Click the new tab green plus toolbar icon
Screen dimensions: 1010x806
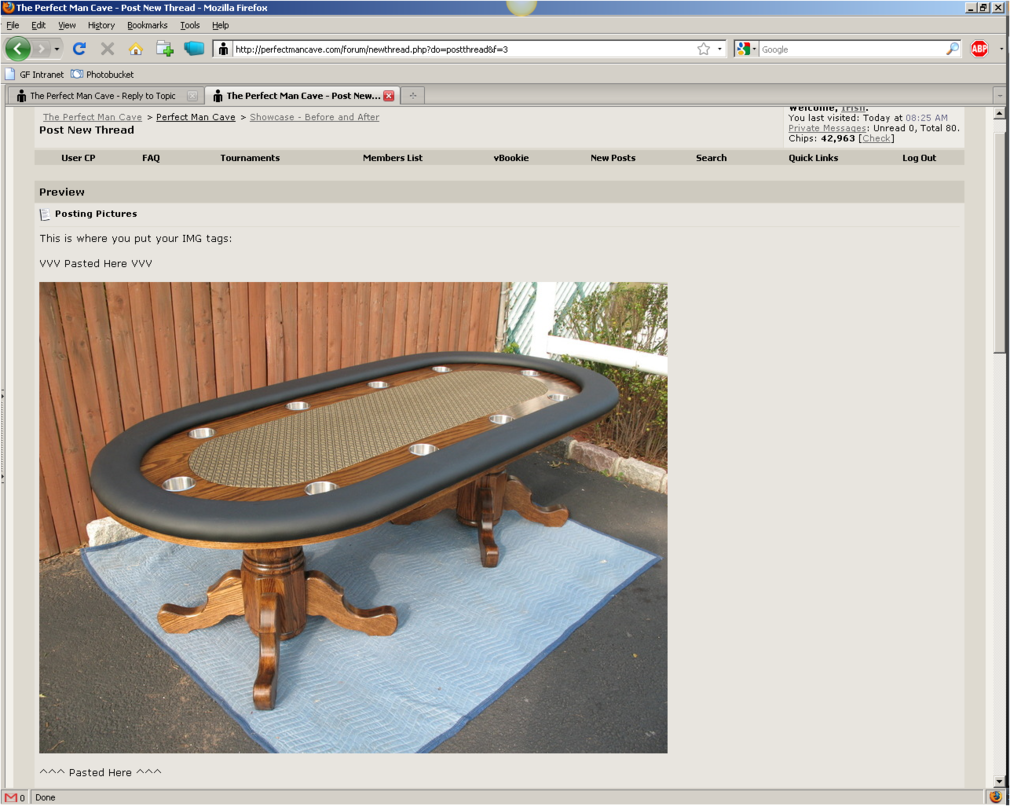click(x=164, y=49)
